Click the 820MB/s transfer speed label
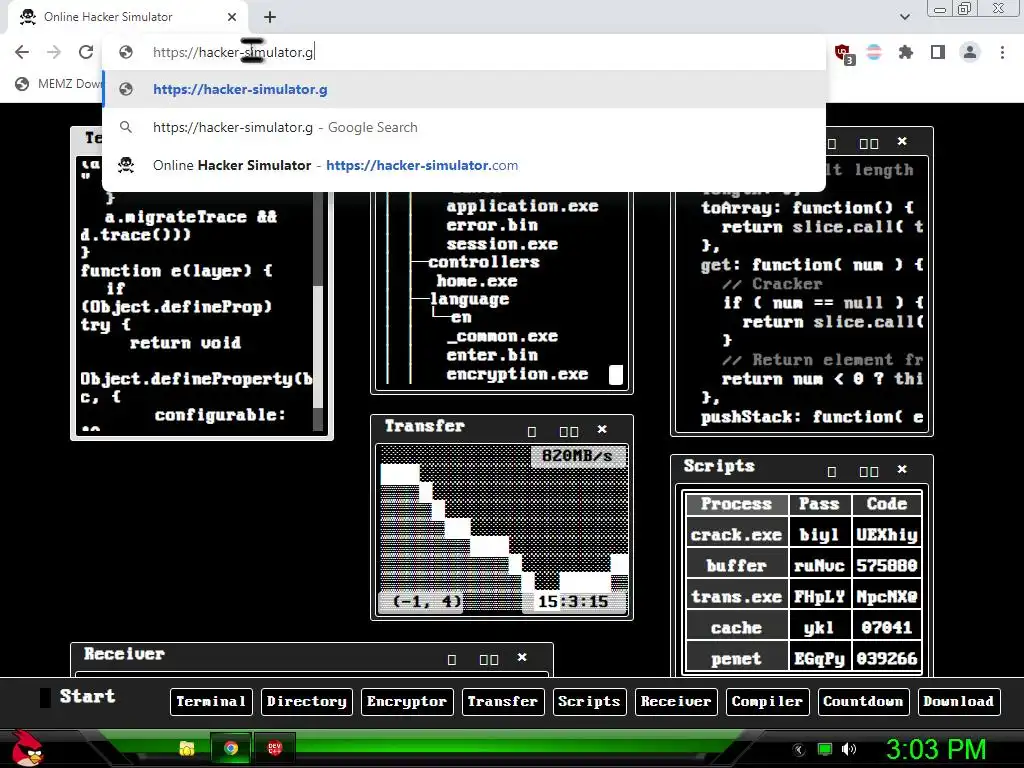 [x=577, y=456]
